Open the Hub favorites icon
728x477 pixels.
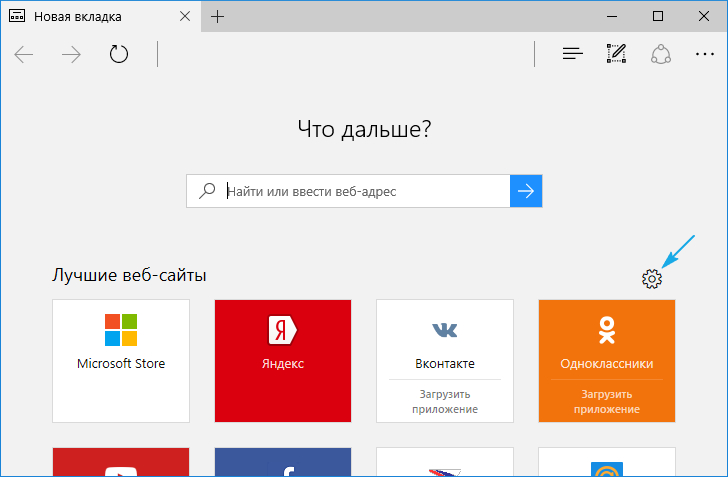pyautogui.click(x=572, y=54)
